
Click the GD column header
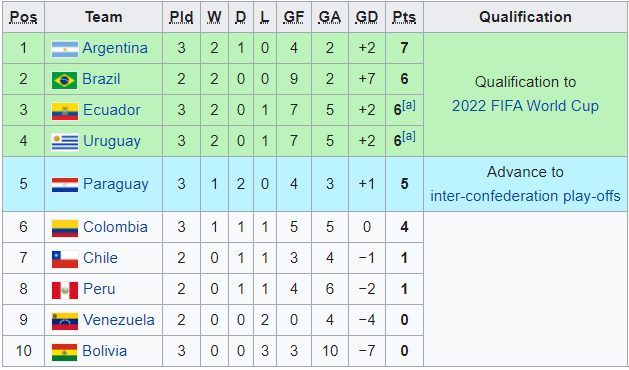pos(367,17)
